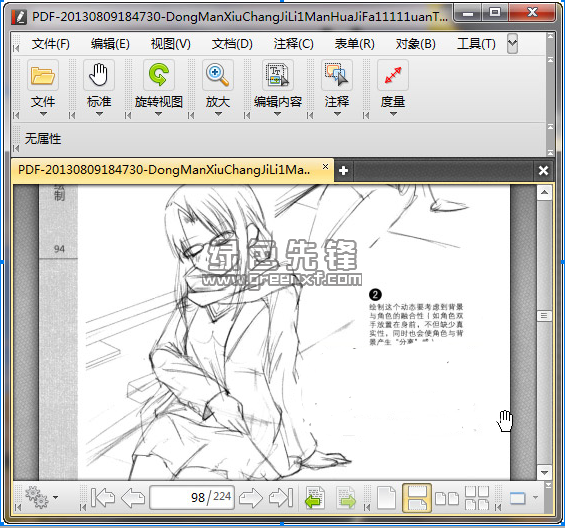This screenshot has height=528, width=565.
Task: Open the options gear icon
Action: tap(37, 497)
